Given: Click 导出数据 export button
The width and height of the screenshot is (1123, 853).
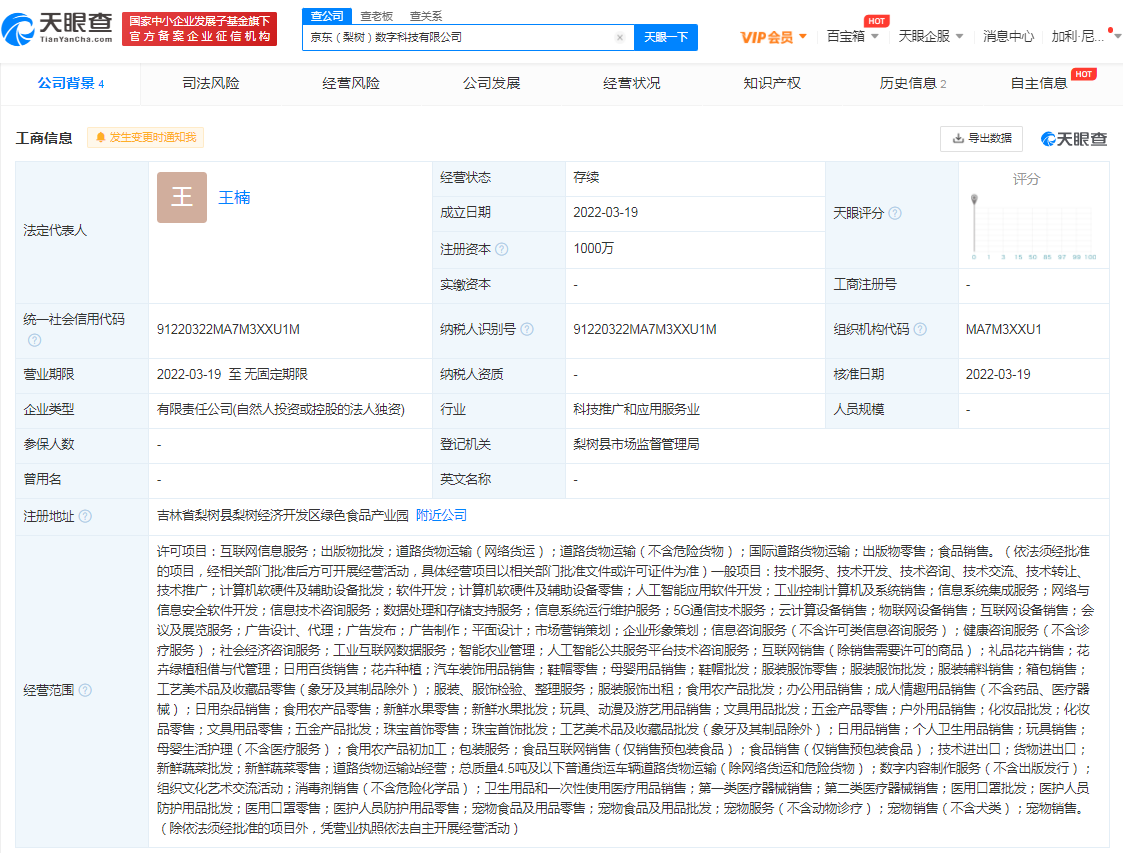Looking at the screenshot, I should [981, 138].
